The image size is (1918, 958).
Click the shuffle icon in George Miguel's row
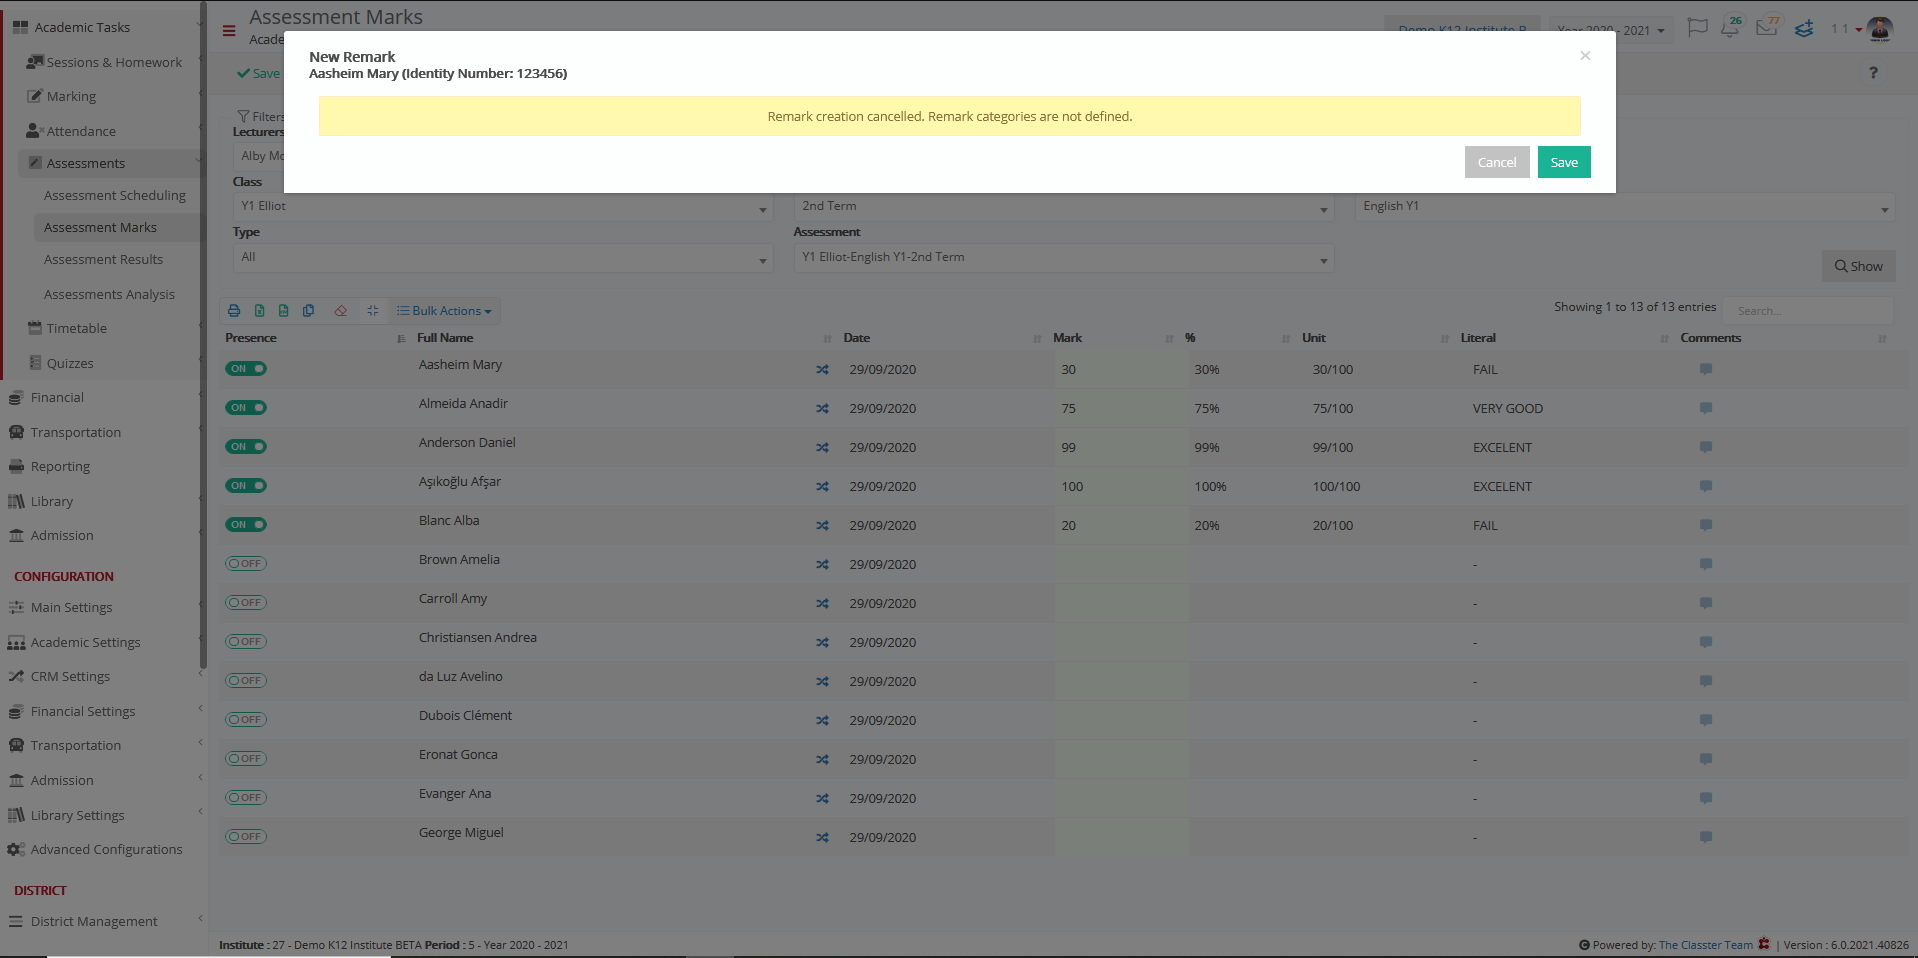[822, 837]
